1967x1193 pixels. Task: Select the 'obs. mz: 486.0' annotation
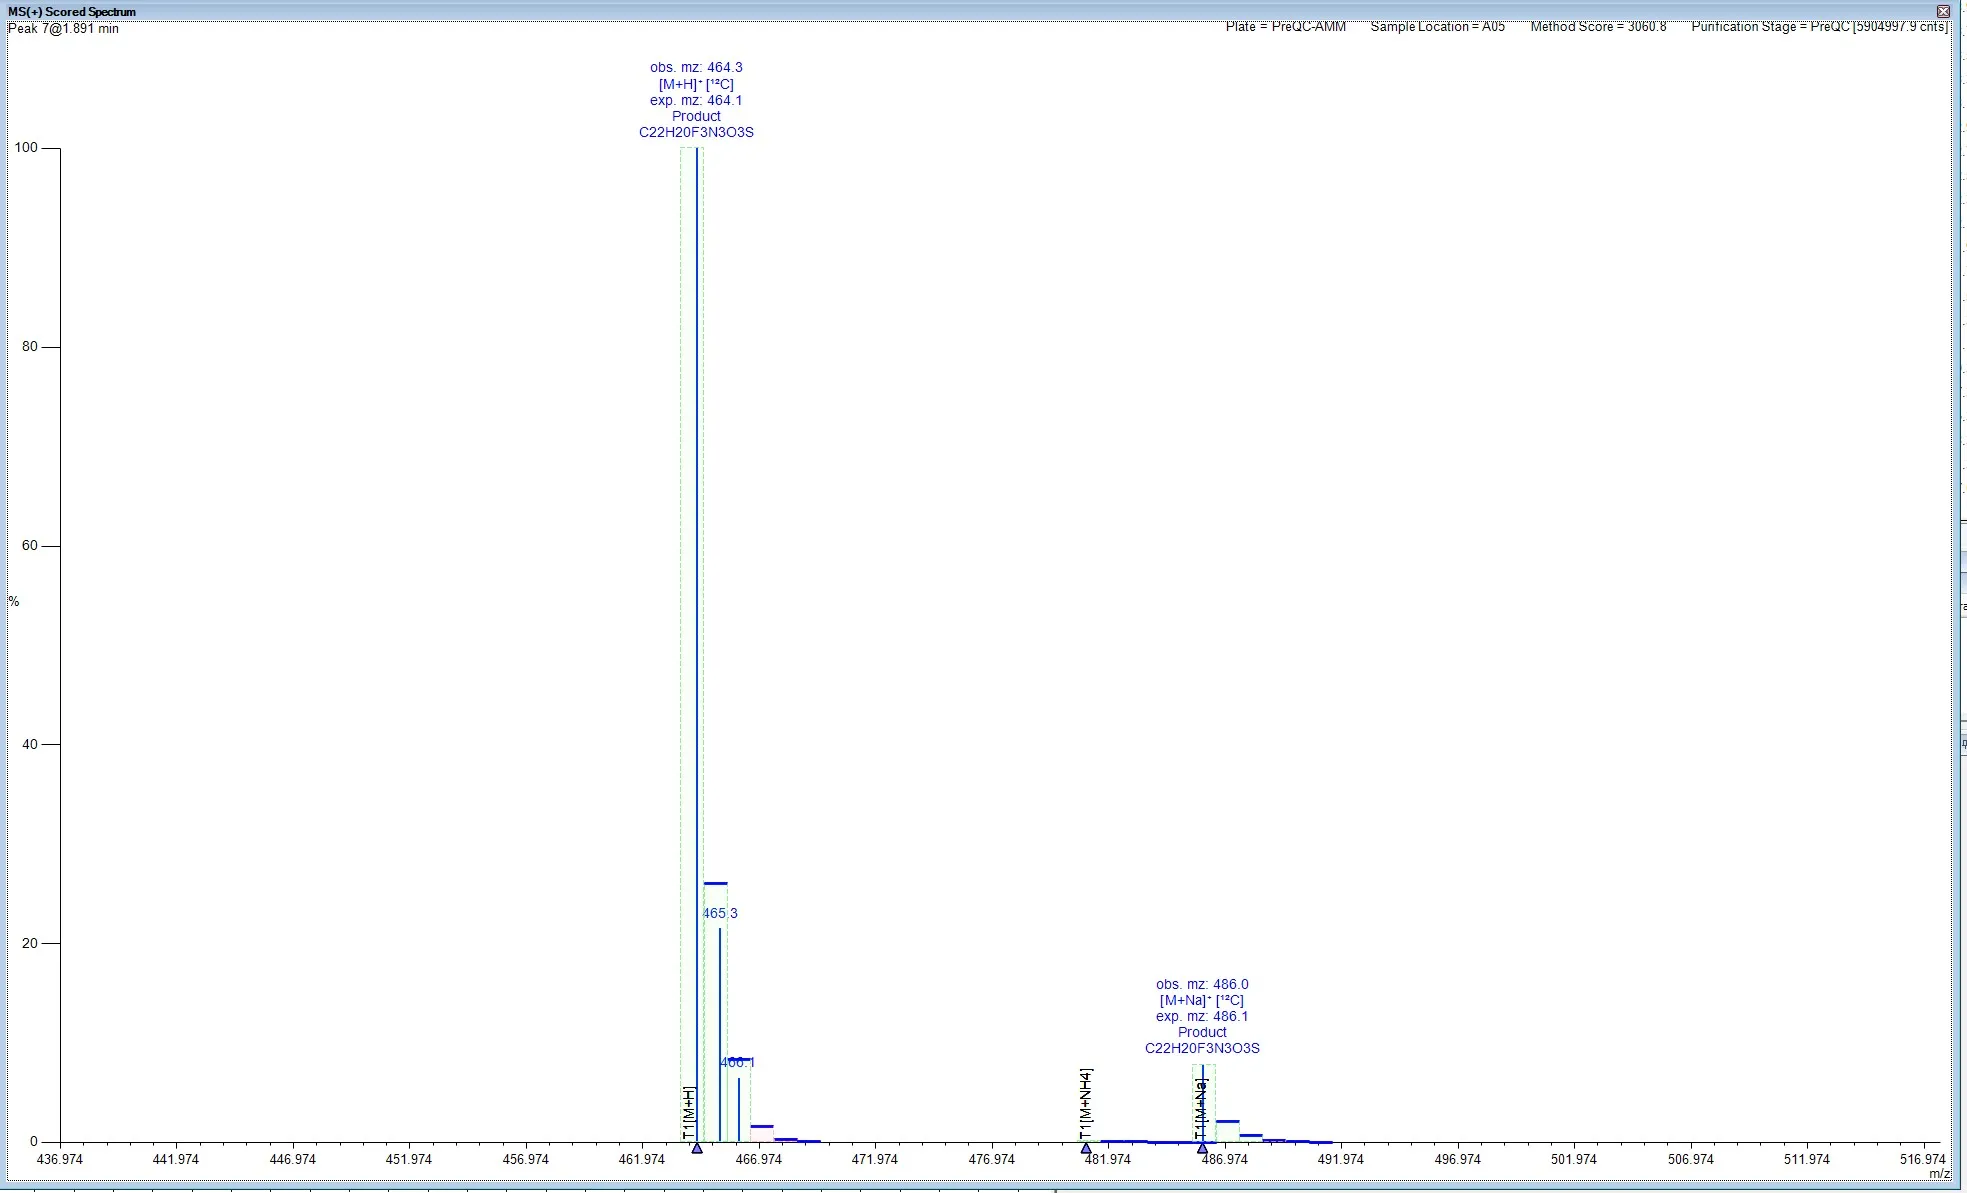point(1202,984)
